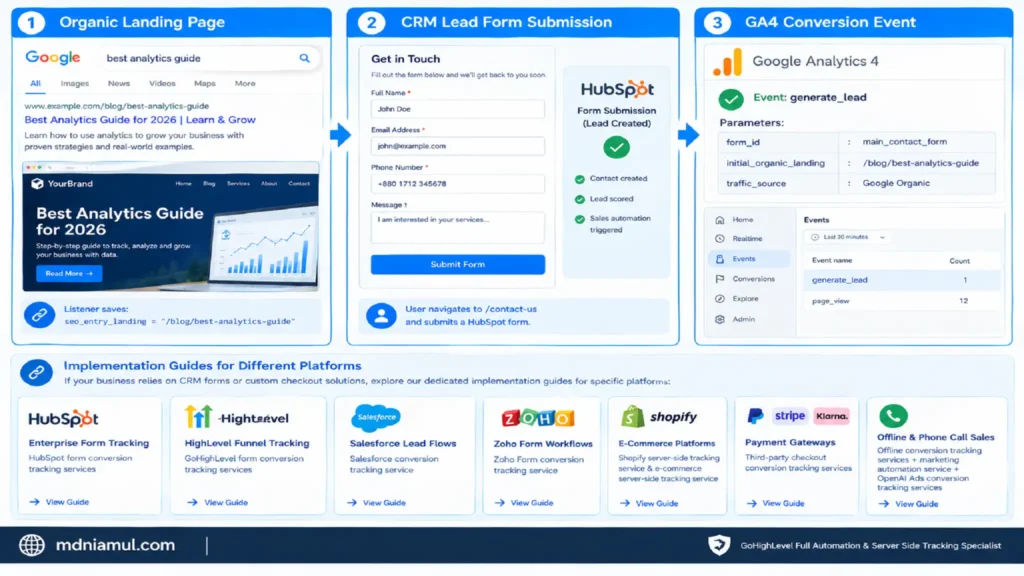Click the main_contact_form parameter value

(x=904, y=142)
